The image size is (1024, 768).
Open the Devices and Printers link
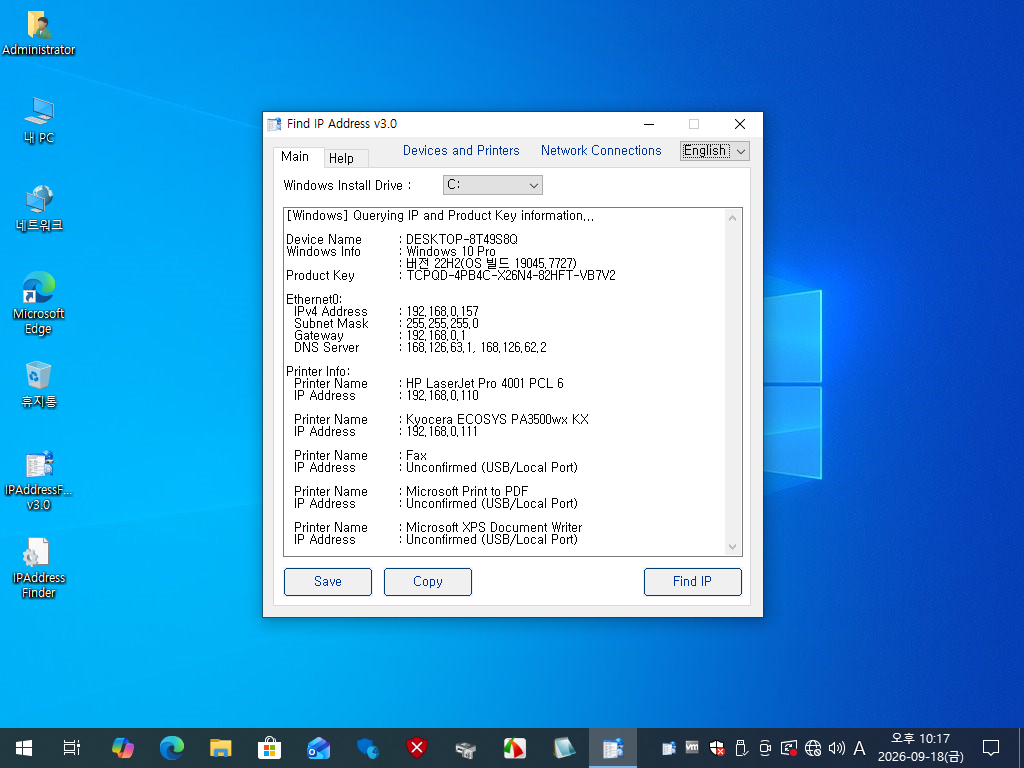pyautogui.click(x=461, y=150)
